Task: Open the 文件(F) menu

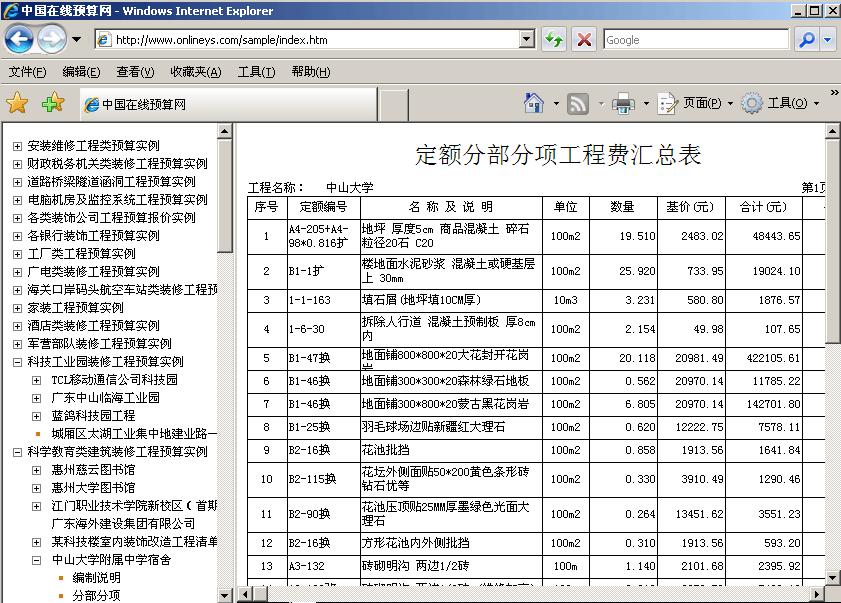Action: tap(27, 72)
